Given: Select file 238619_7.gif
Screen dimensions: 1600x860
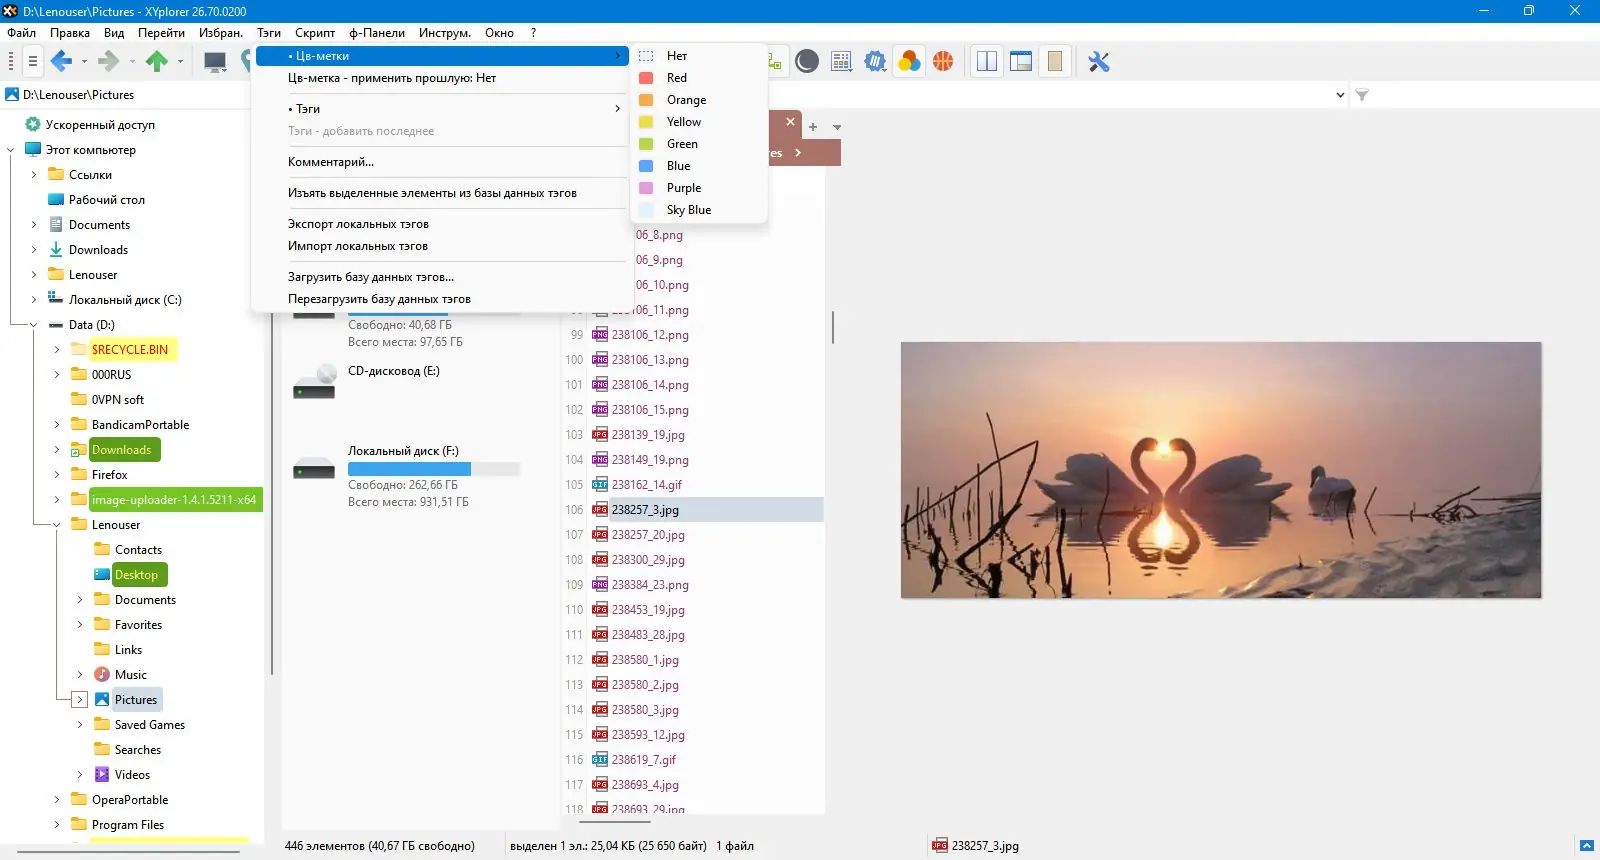Looking at the screenshot, I should 644,760.
